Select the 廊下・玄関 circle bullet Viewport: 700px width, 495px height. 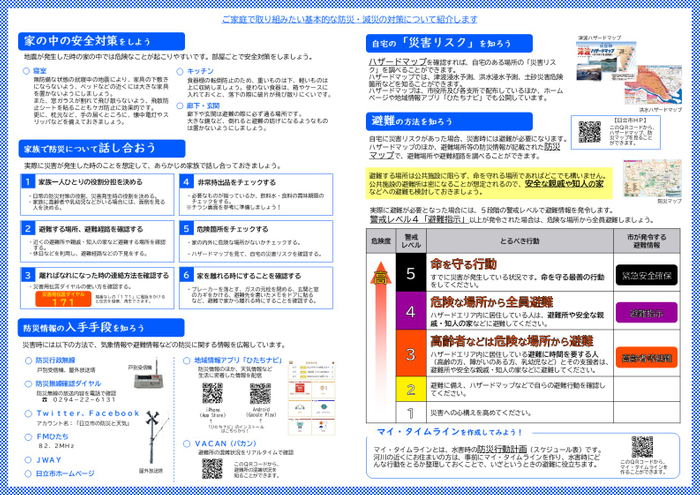(x=180, y=106)
